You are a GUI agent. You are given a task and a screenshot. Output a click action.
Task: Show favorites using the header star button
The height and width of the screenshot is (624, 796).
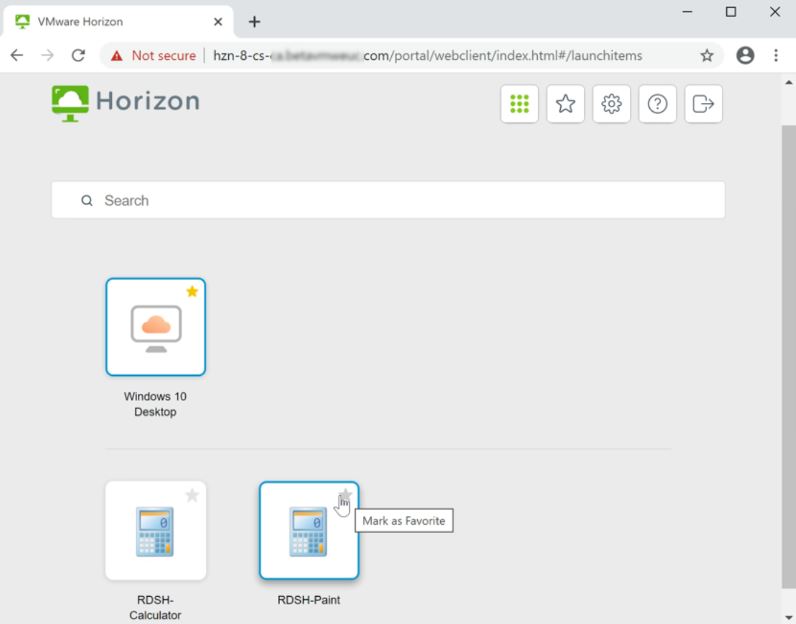[x=566, y=104]
